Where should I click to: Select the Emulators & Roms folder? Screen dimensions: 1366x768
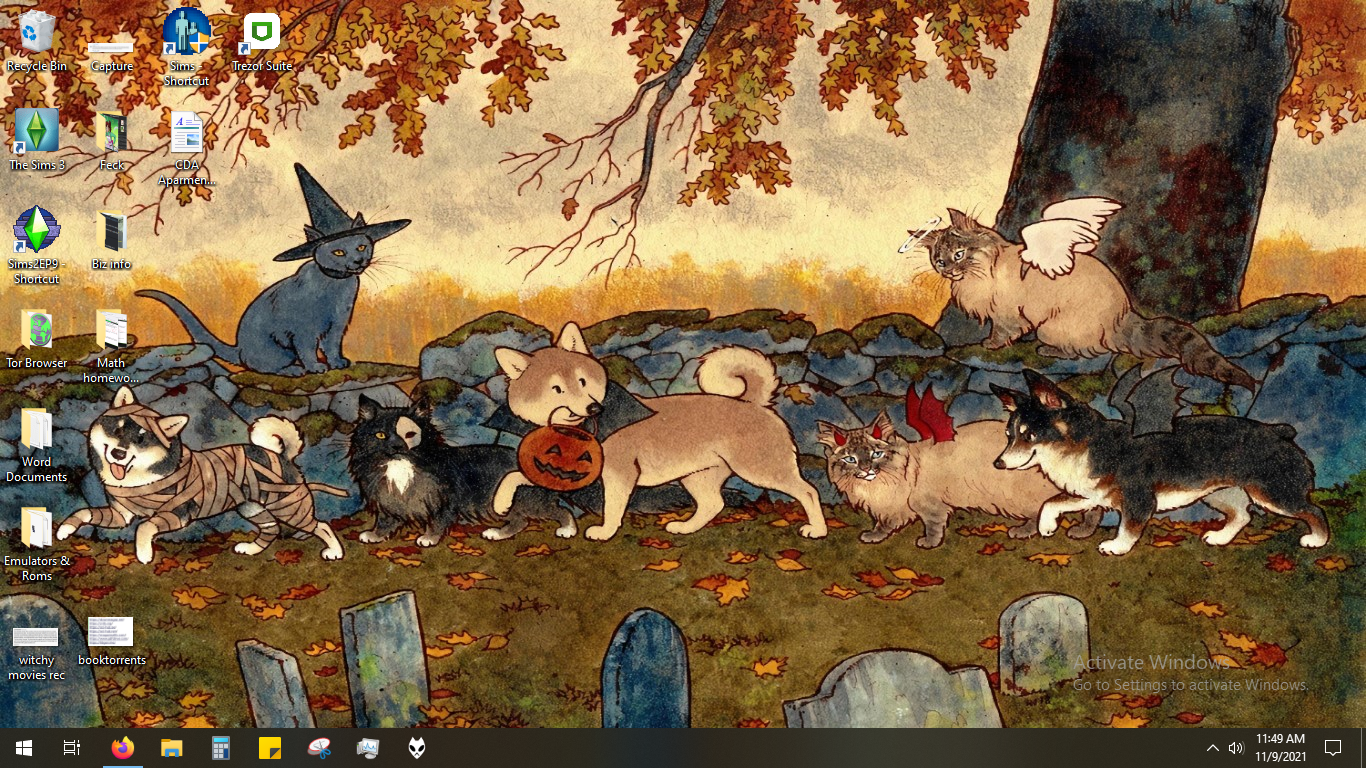37,544
